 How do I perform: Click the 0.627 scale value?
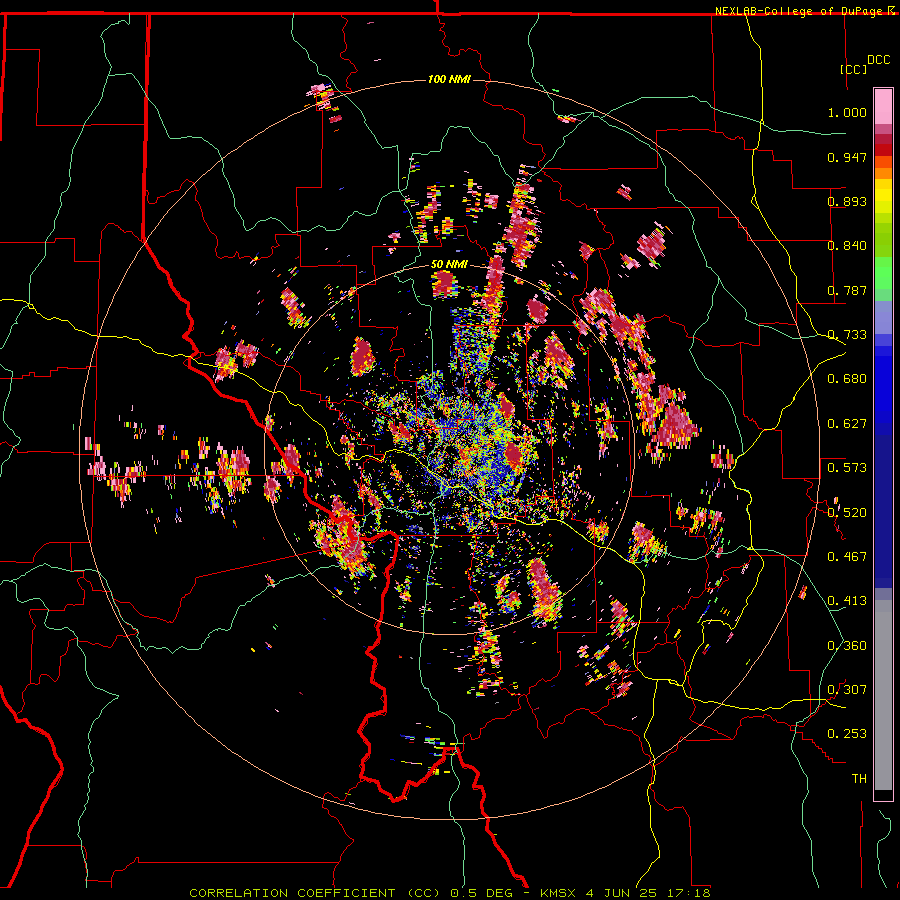coord(847,424)
